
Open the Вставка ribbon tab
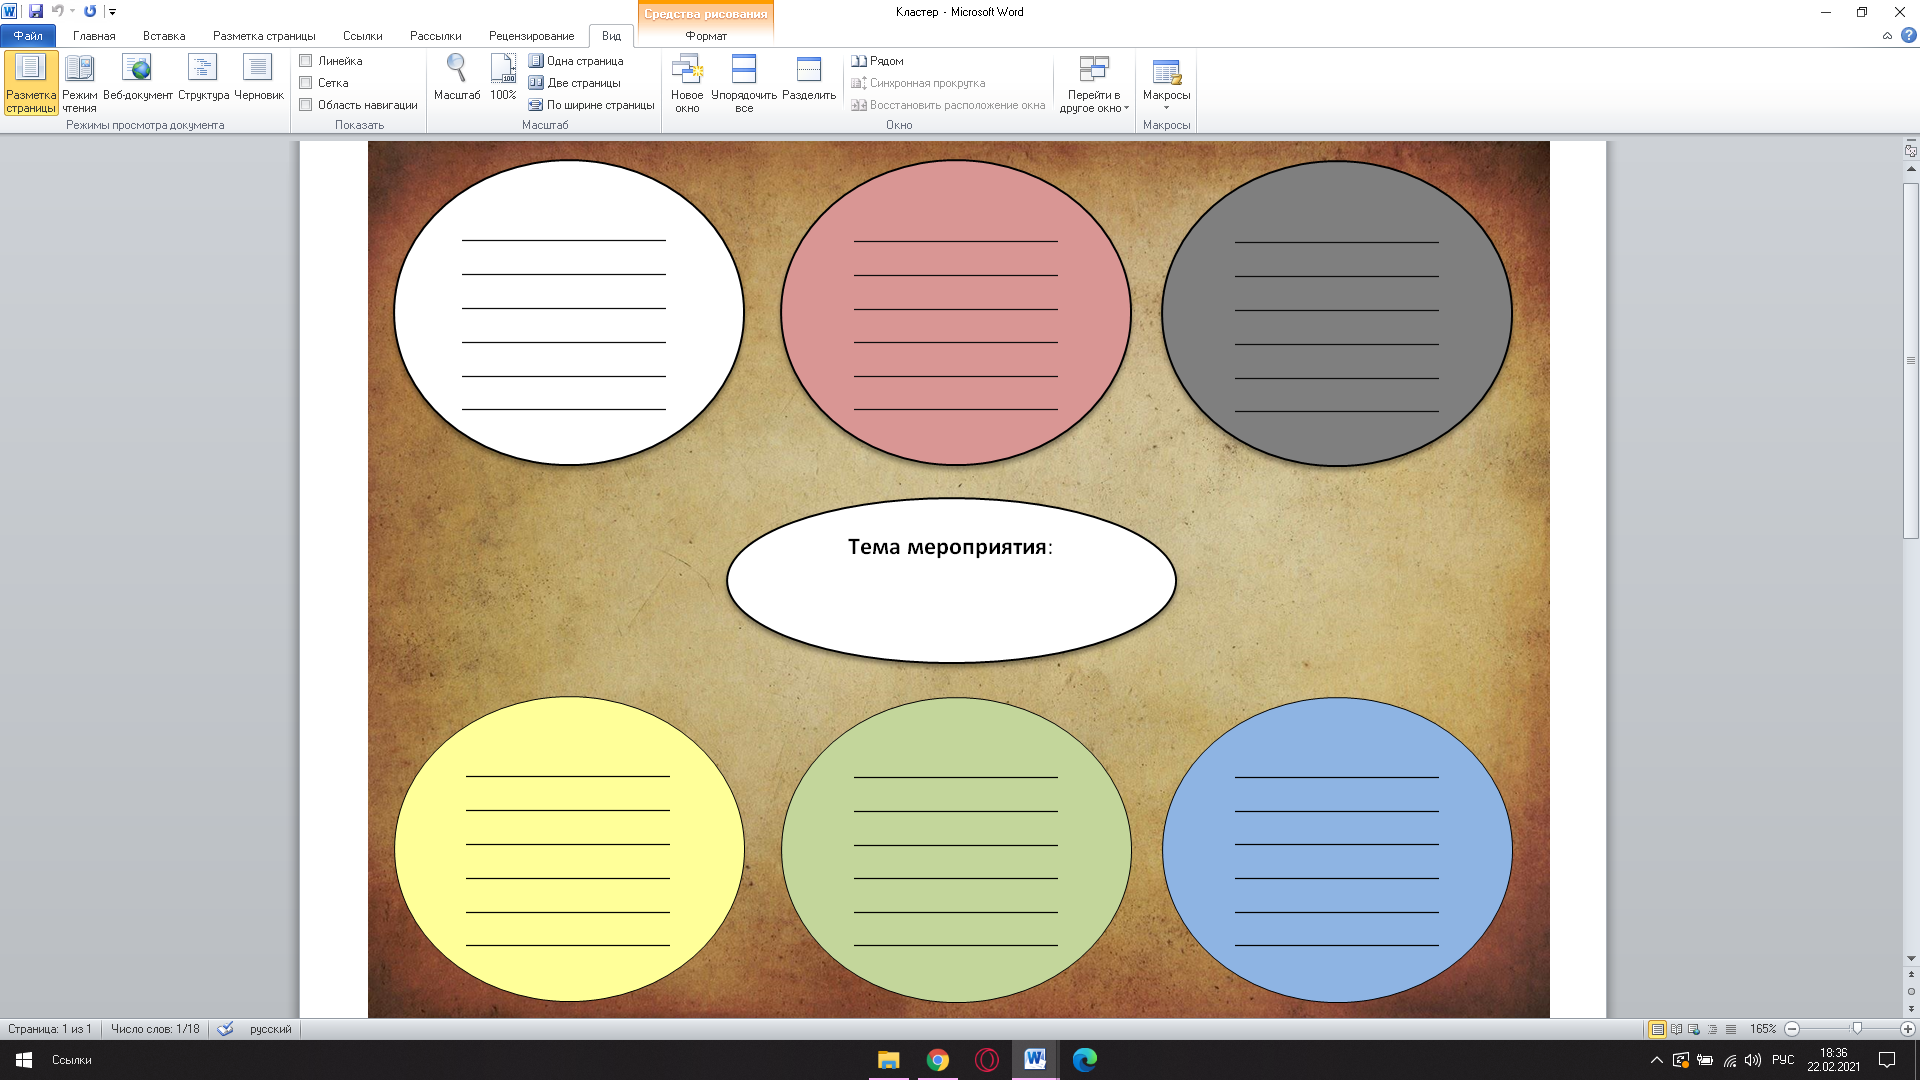tap(164, 36)
